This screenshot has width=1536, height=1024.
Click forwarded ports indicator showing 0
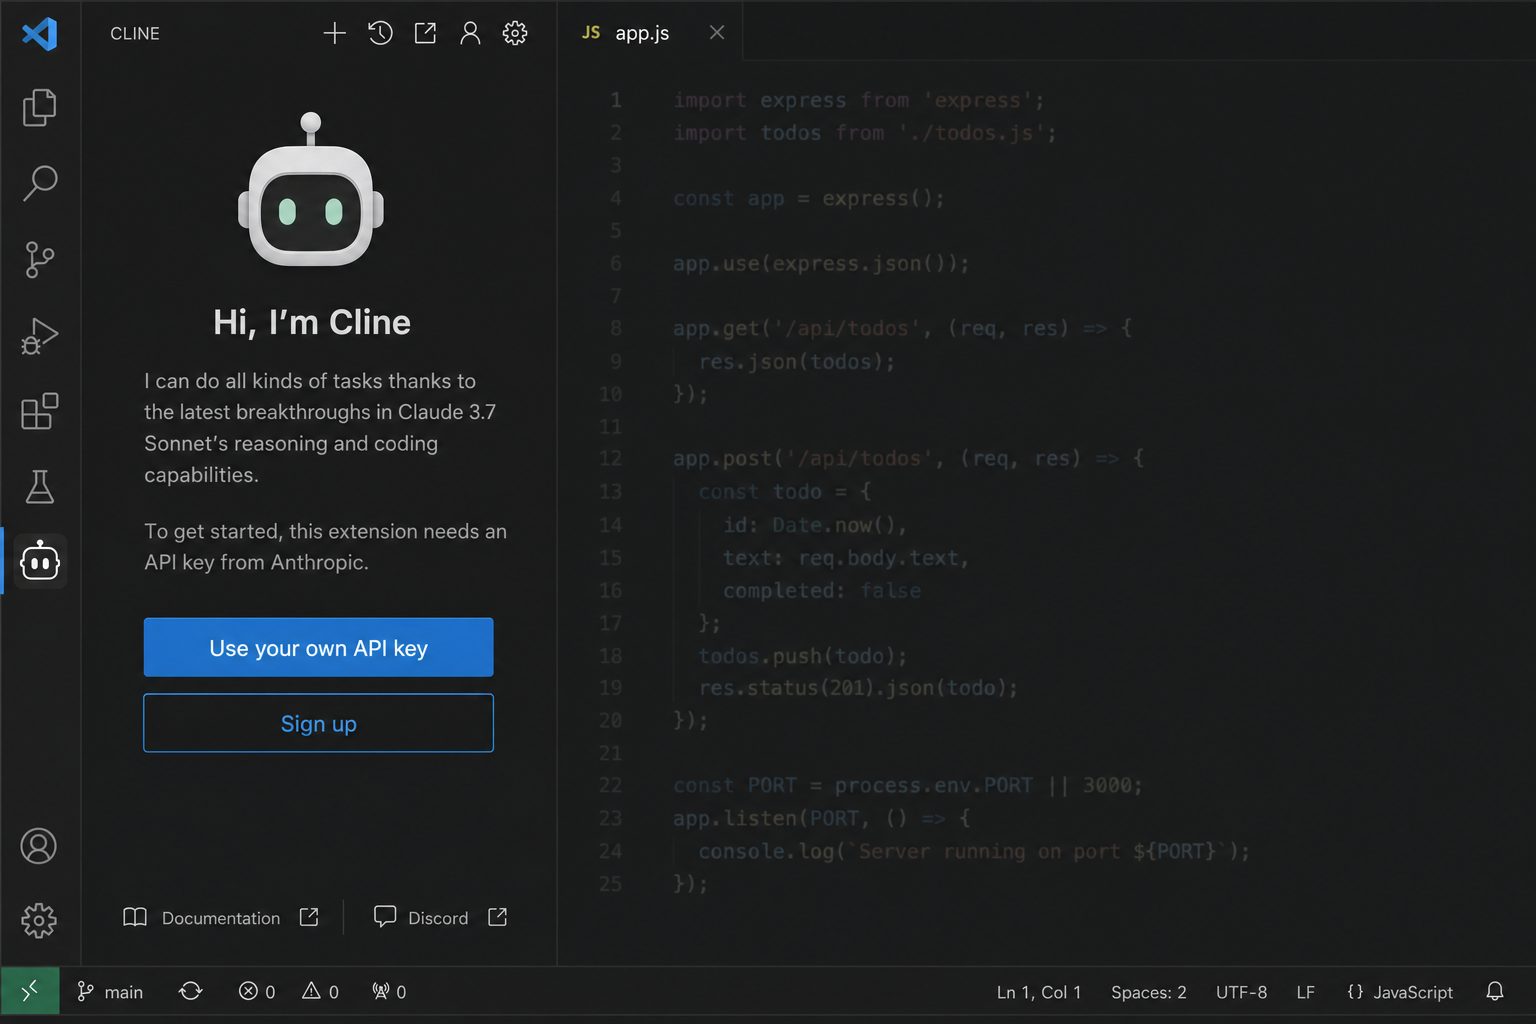[389, 991]
